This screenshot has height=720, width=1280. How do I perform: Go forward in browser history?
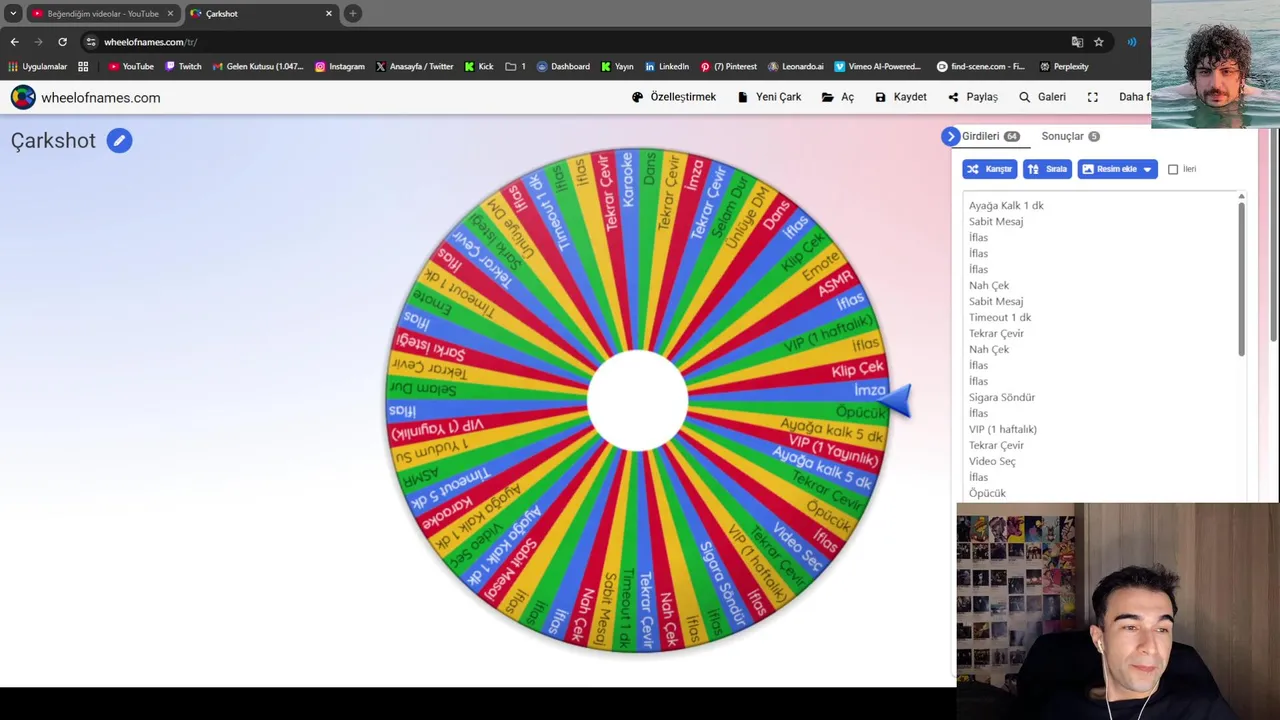[38, 42]
